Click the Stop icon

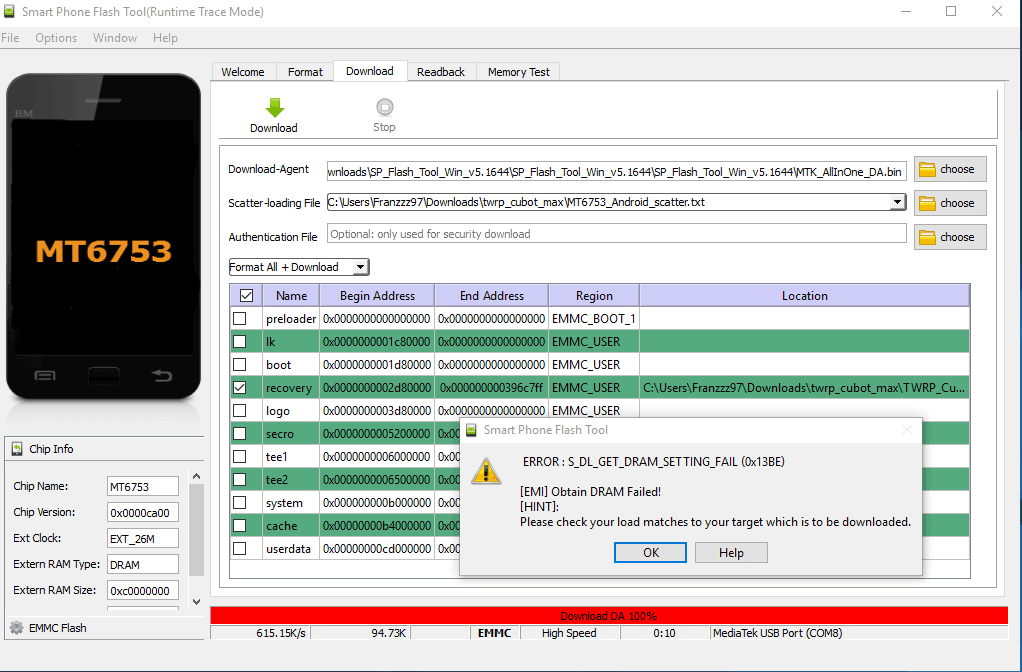(385, 107)
